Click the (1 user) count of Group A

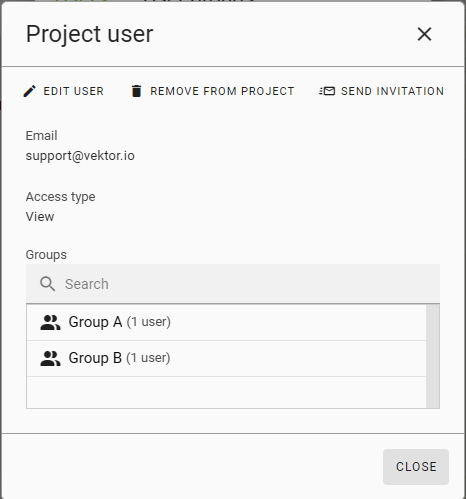(149, 322)
